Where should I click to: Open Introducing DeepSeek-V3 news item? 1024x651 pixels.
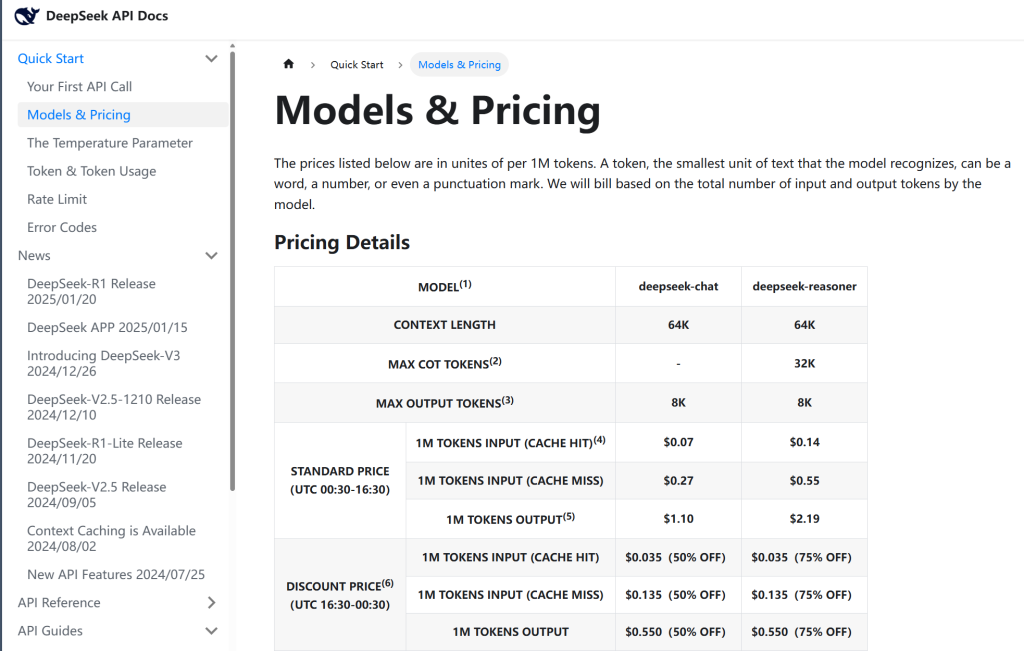point(103,364)
